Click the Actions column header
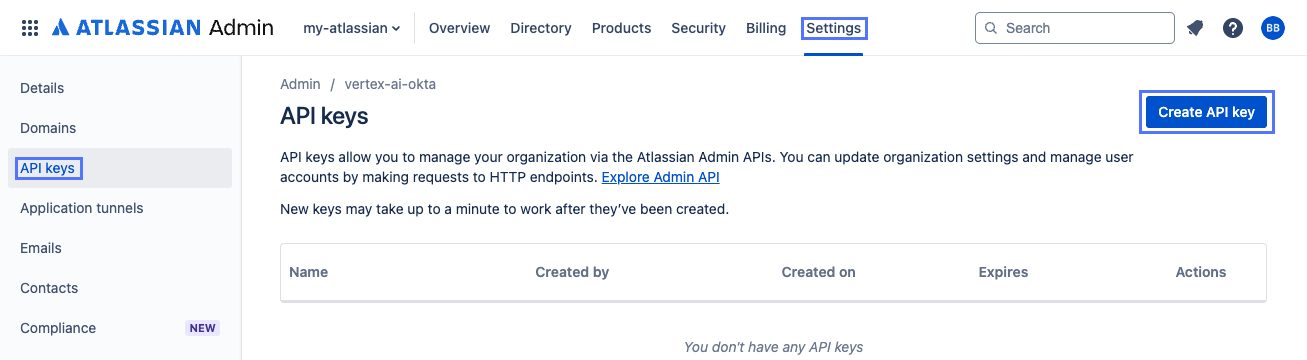The image size is (1307, 360). (x=1201, y=272)
